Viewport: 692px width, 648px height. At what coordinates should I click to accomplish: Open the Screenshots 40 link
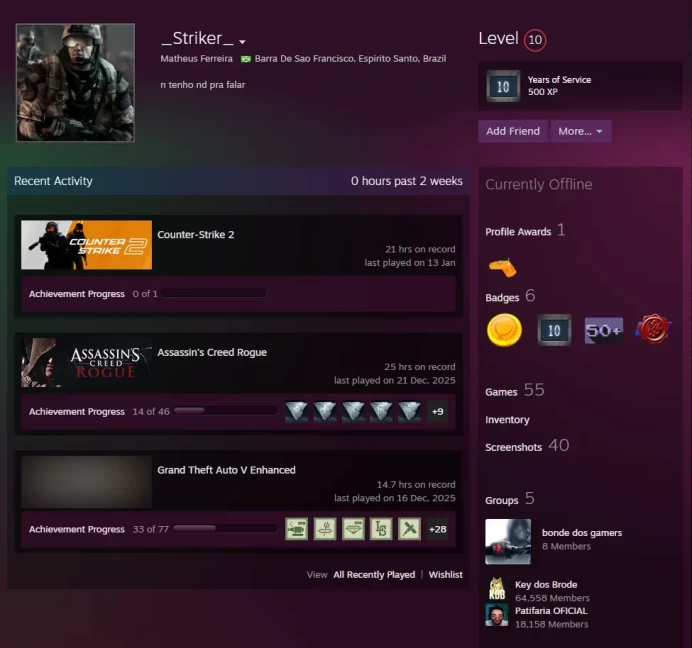point(527,446)
